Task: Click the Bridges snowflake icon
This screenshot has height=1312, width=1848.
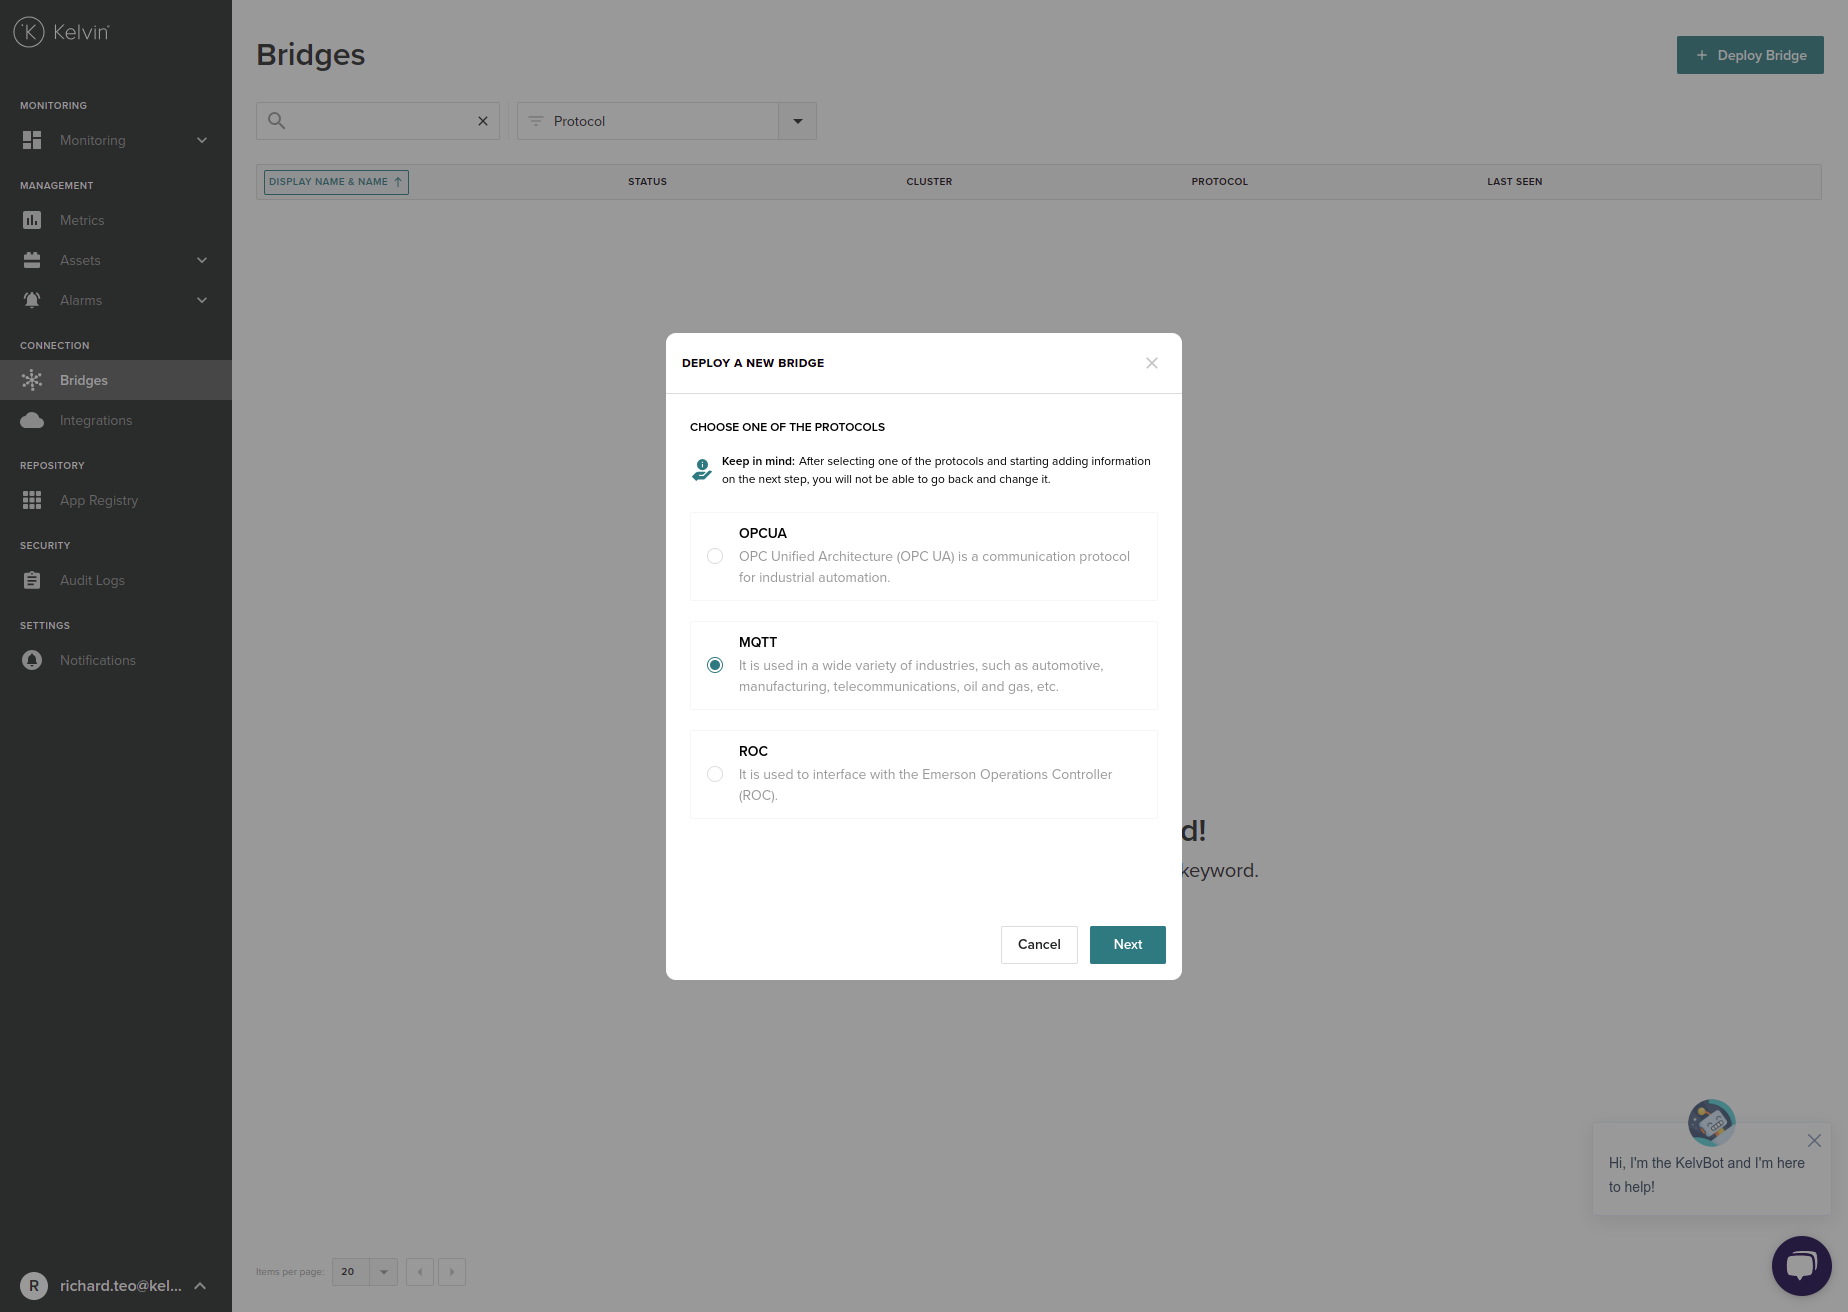Action: pyautogui.click(x=32, y=380)
